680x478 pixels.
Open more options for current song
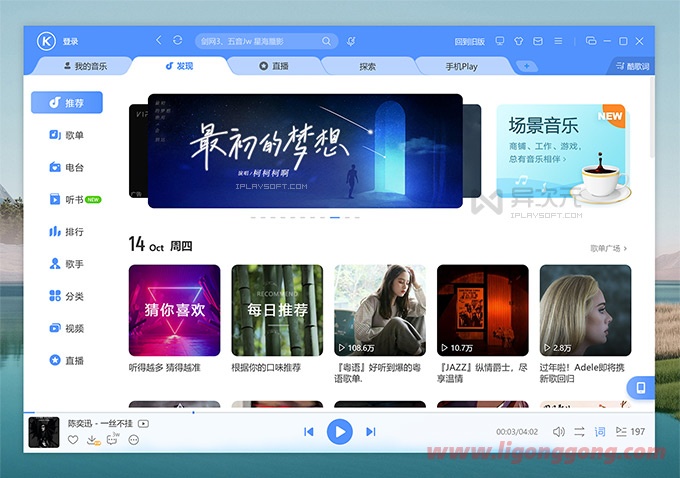click(134, 440)
